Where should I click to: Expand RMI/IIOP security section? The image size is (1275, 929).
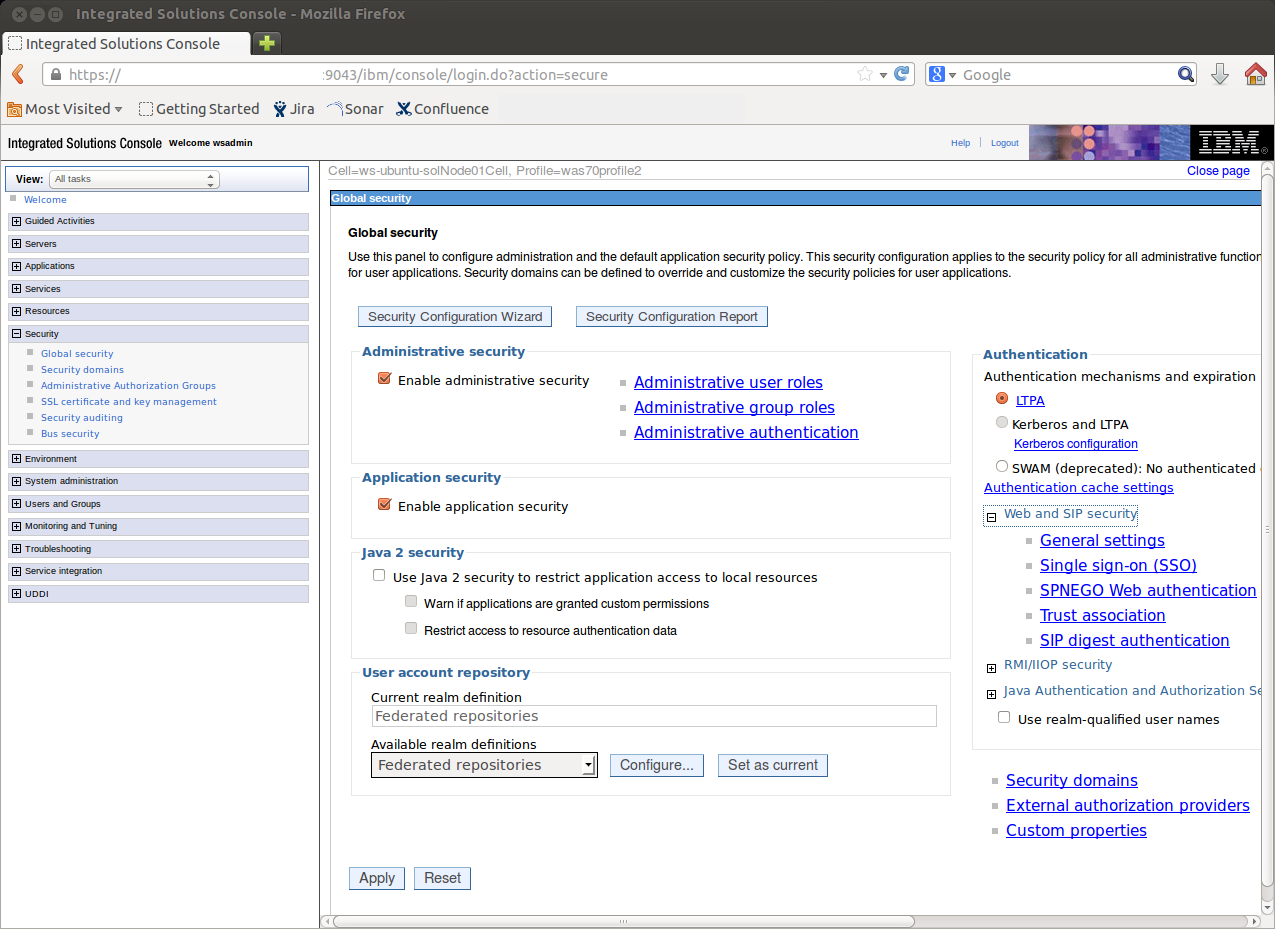point(991,668)
